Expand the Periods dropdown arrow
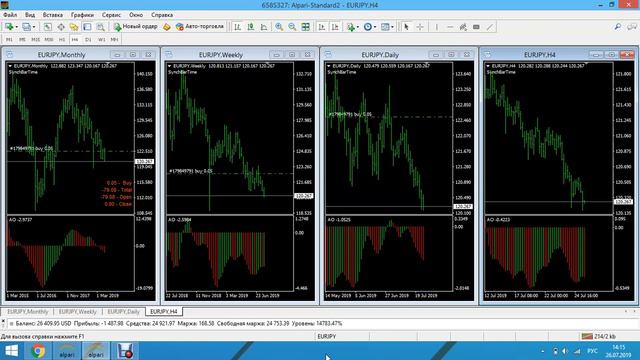Image resolution: width=640 pixels, height=360 pixels. tap(375, 27)
